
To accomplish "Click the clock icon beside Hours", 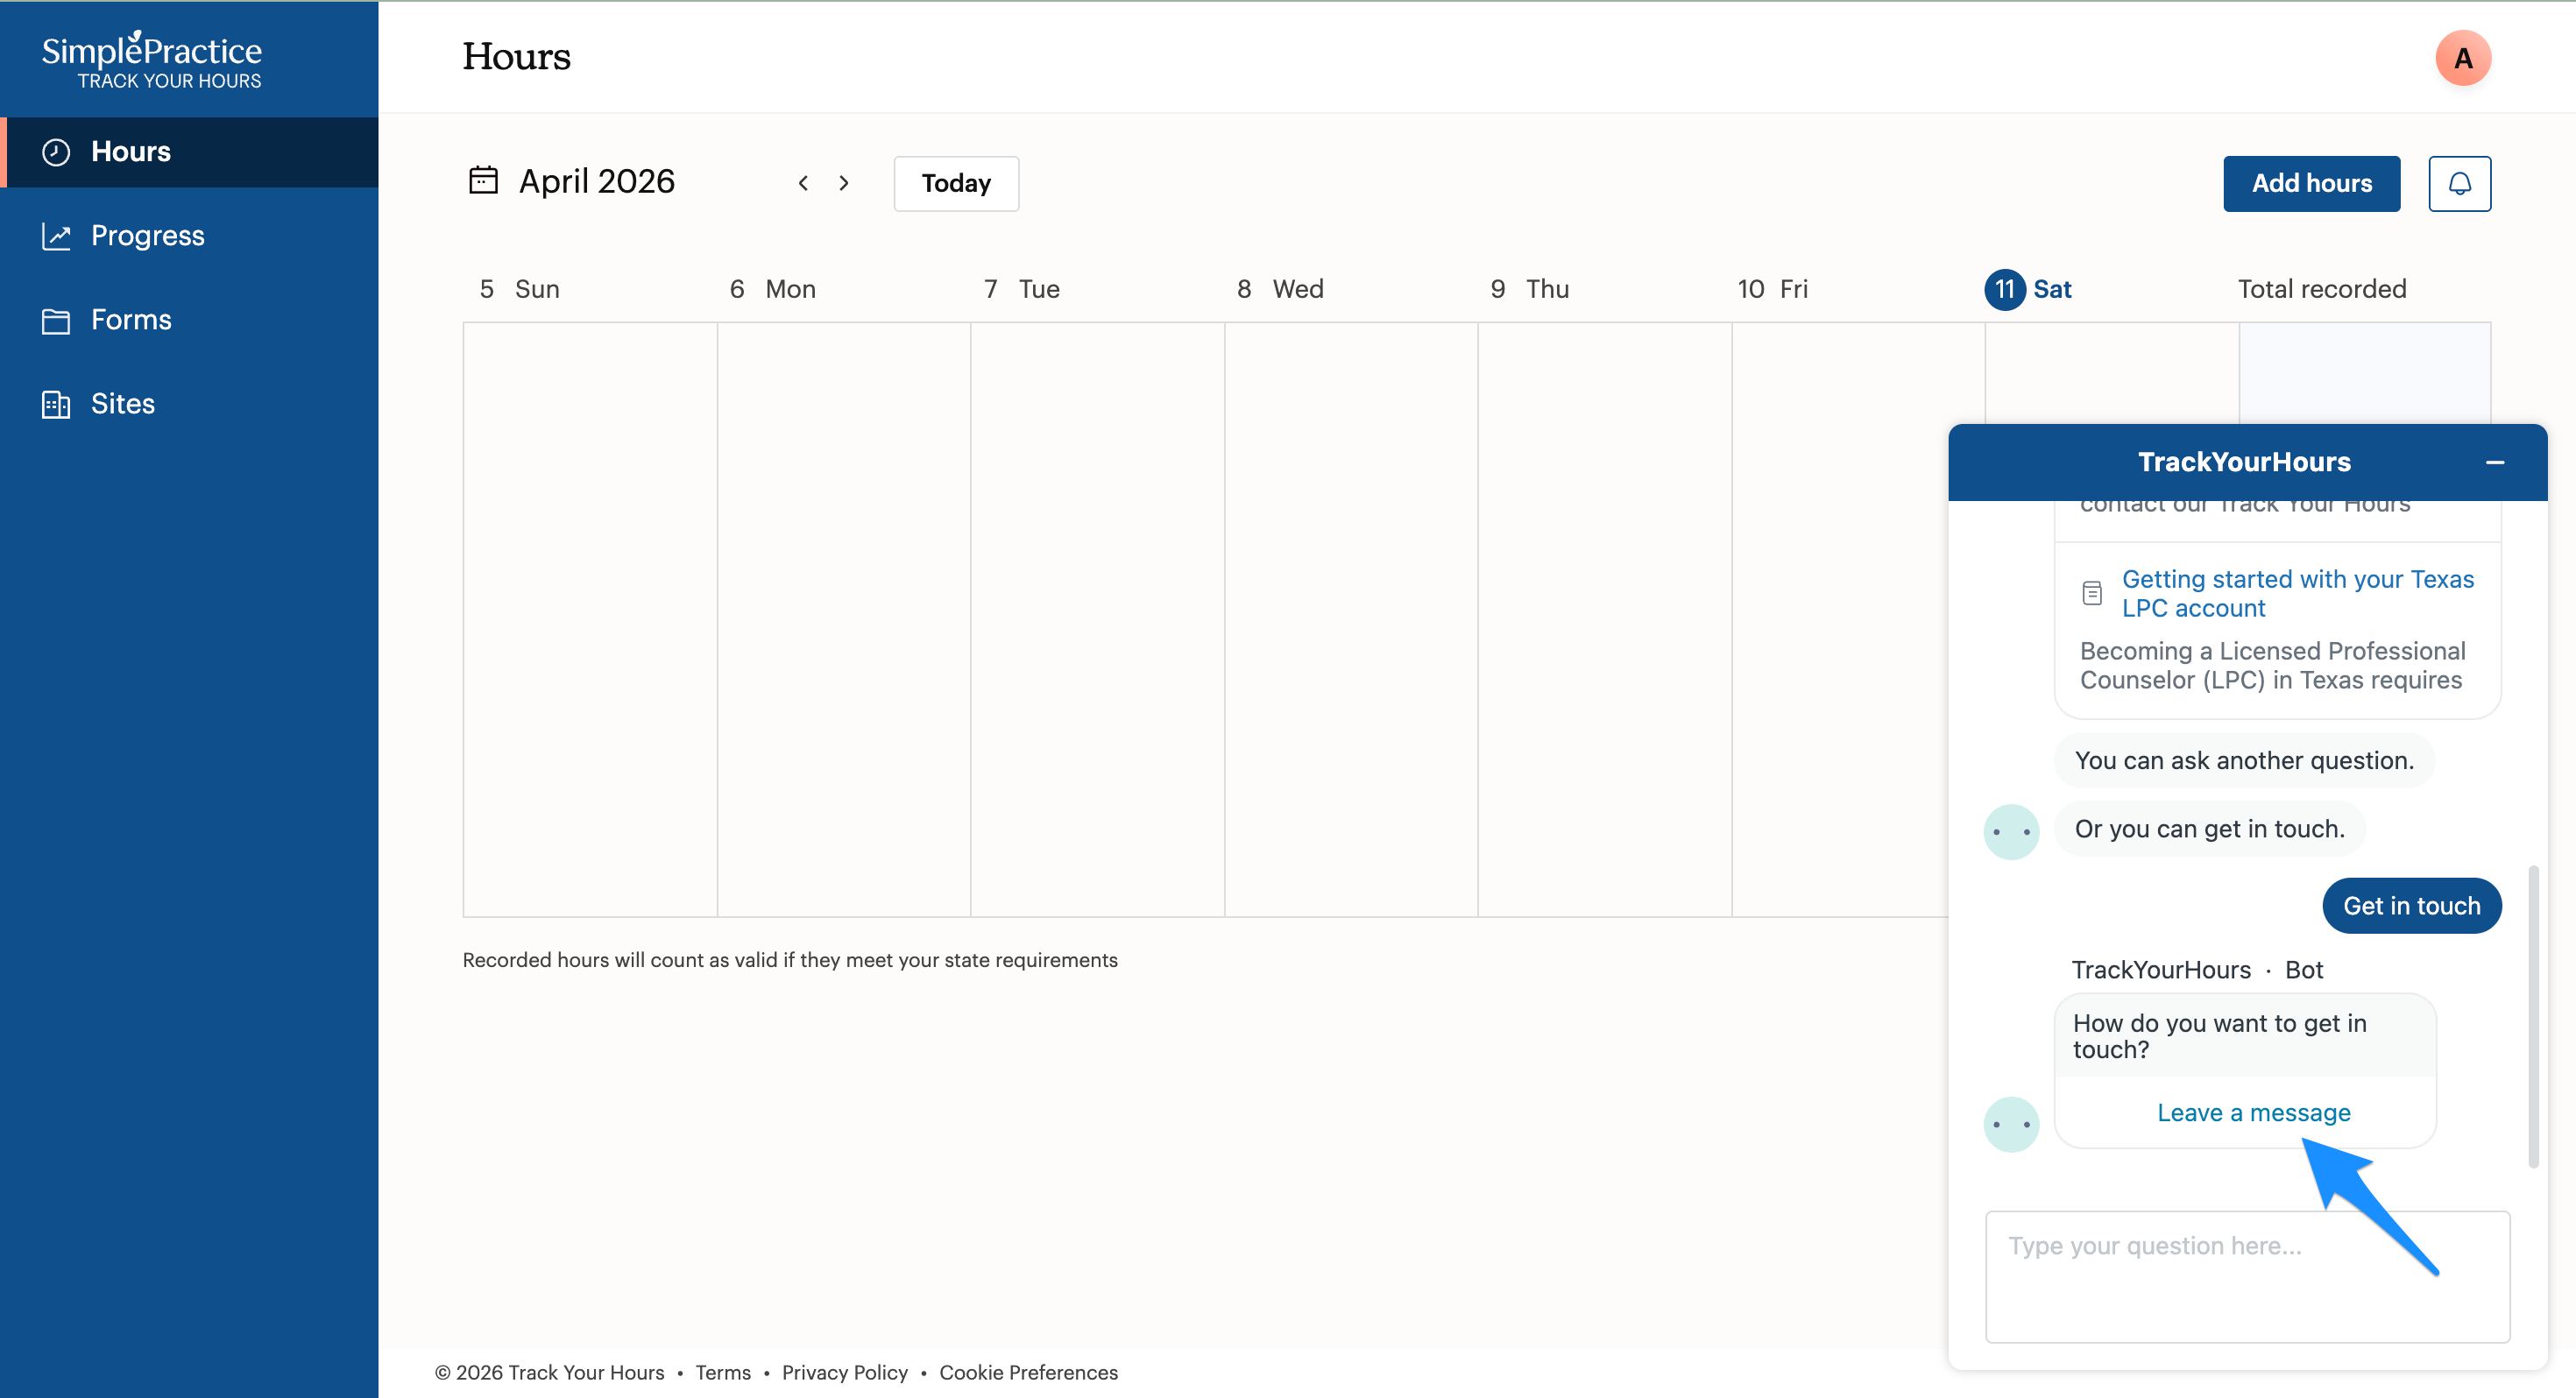I will point(56,152).
